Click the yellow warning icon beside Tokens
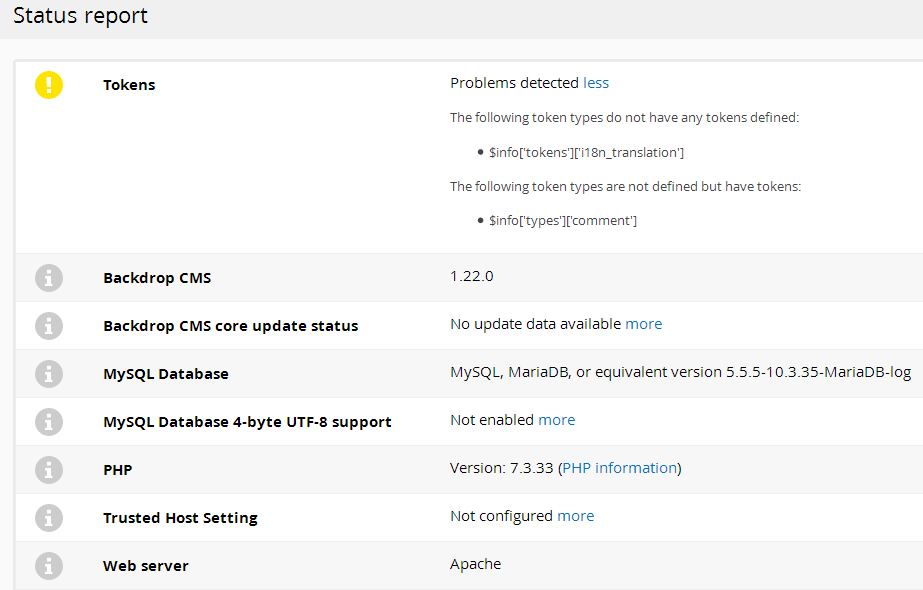The height and width of the screenshot is (590, 923). tap(49, 85)
